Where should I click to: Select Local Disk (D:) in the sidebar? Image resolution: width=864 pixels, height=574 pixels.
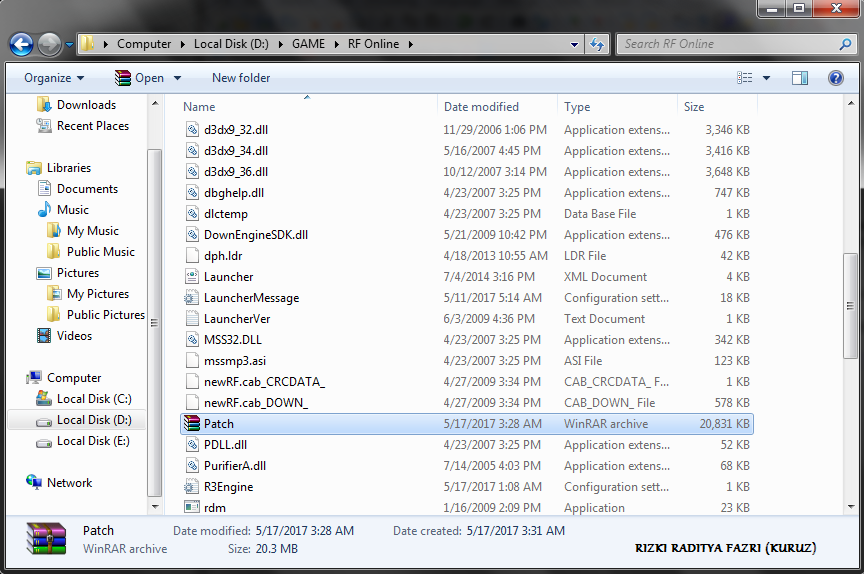[94, 420]
